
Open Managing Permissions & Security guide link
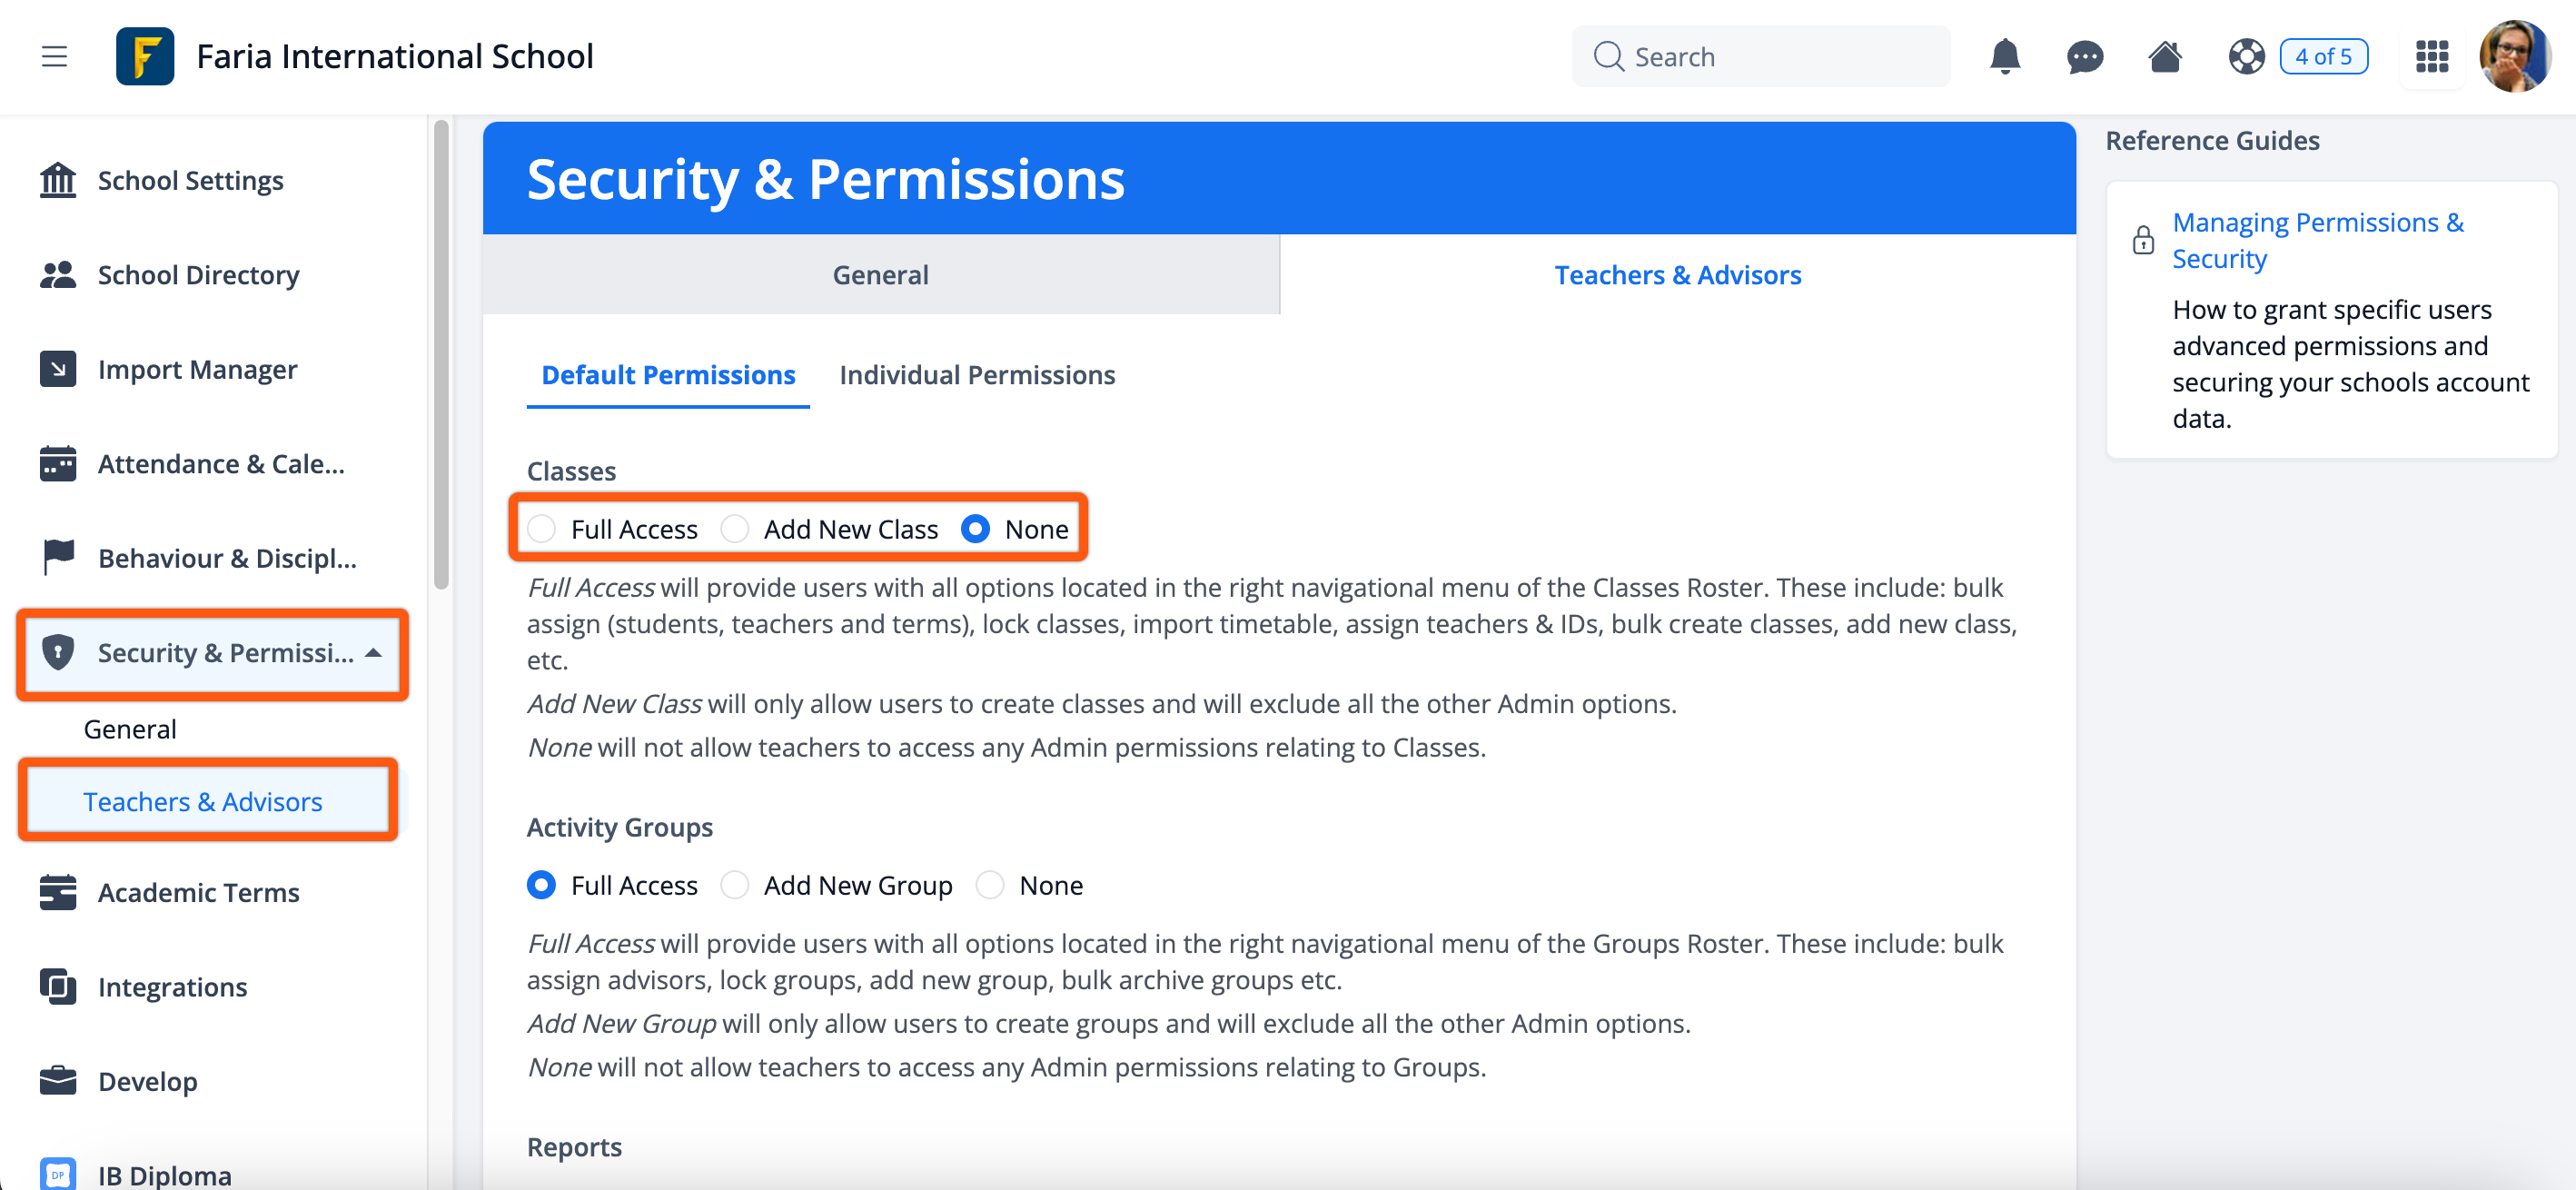(x=2318, y=240)
